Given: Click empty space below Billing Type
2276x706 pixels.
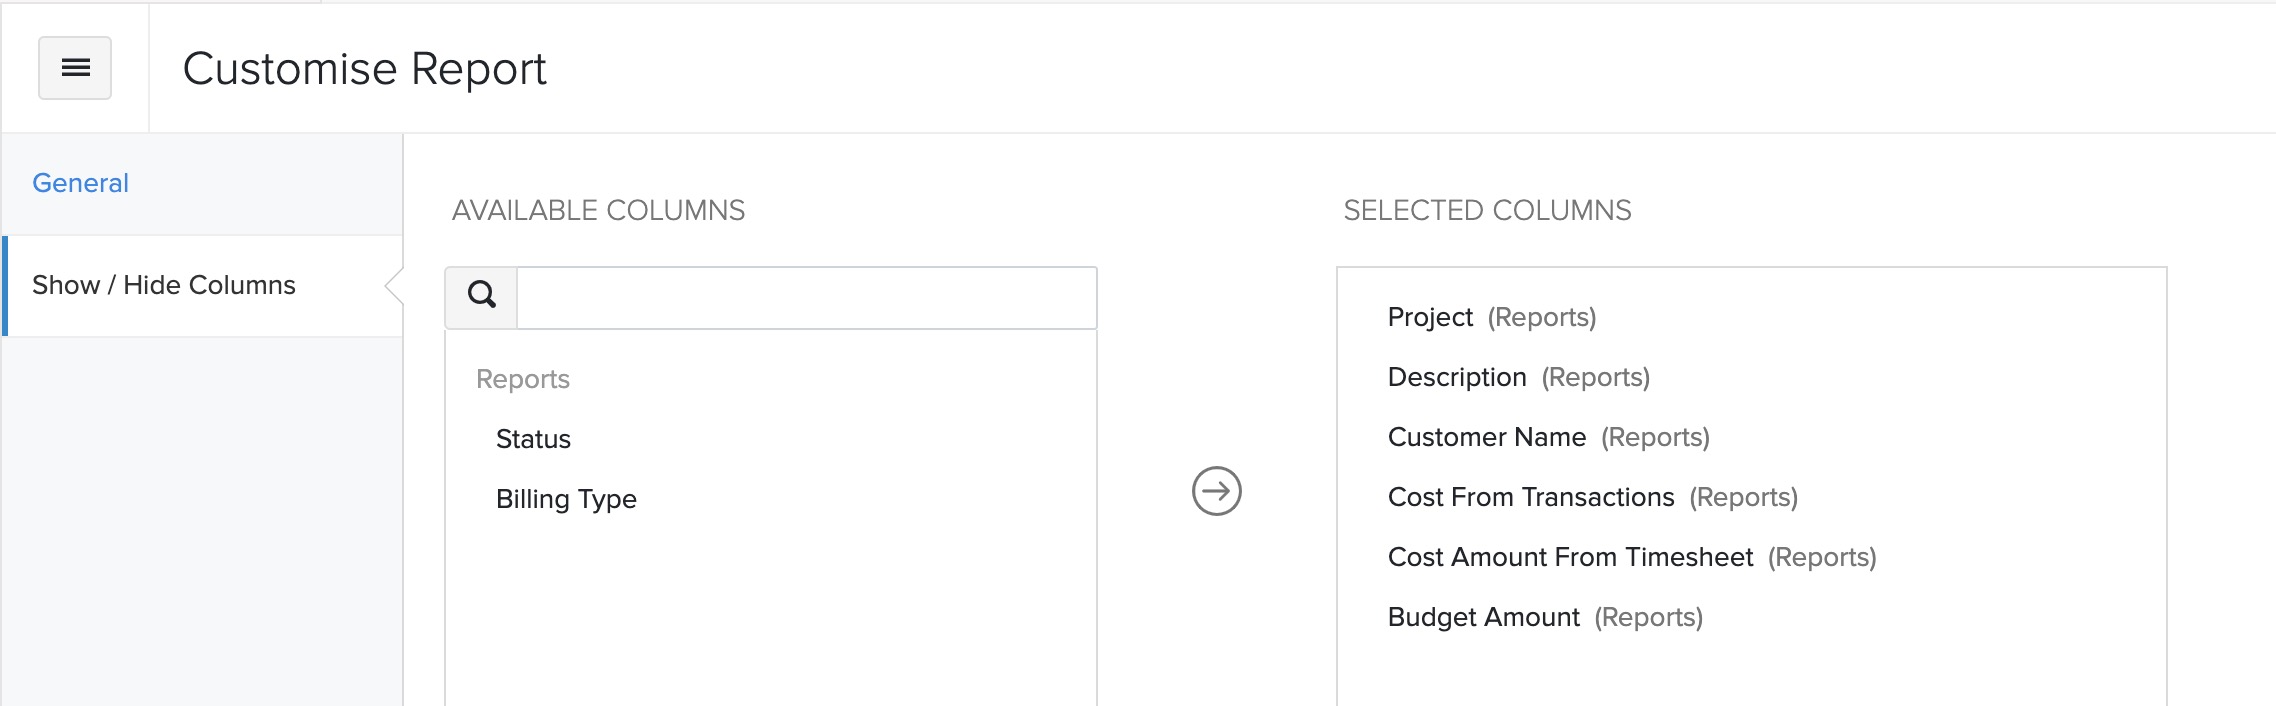Looking at the screenshot, I should [770, 620].
